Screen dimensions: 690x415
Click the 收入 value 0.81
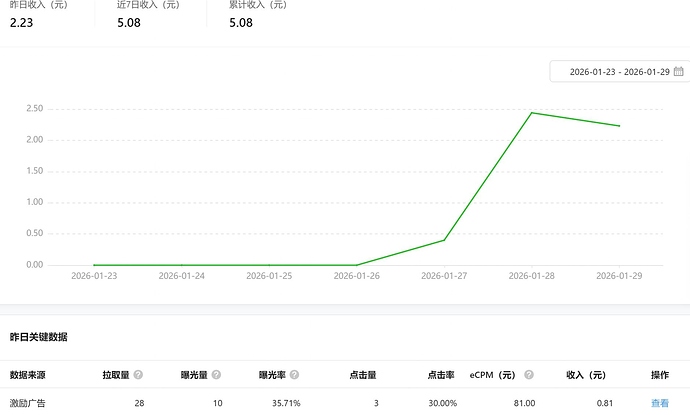(x=605, y=403)
